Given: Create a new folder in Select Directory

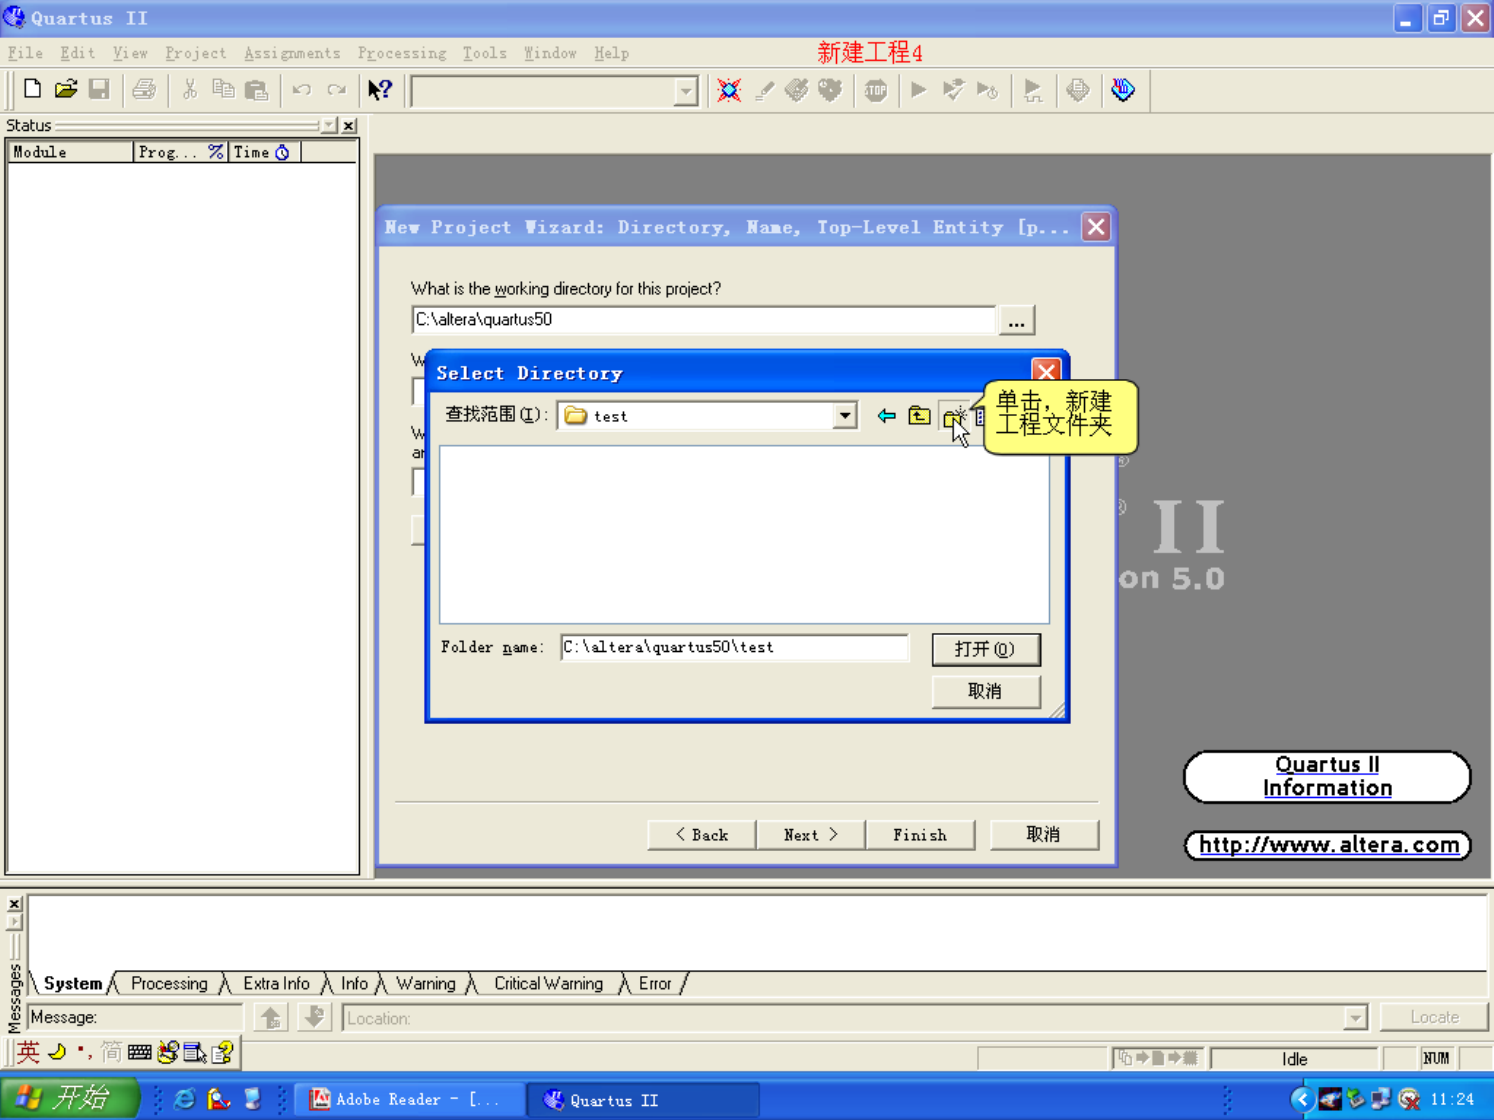Looking at the screenshot, I should click(x=955, y=417).
